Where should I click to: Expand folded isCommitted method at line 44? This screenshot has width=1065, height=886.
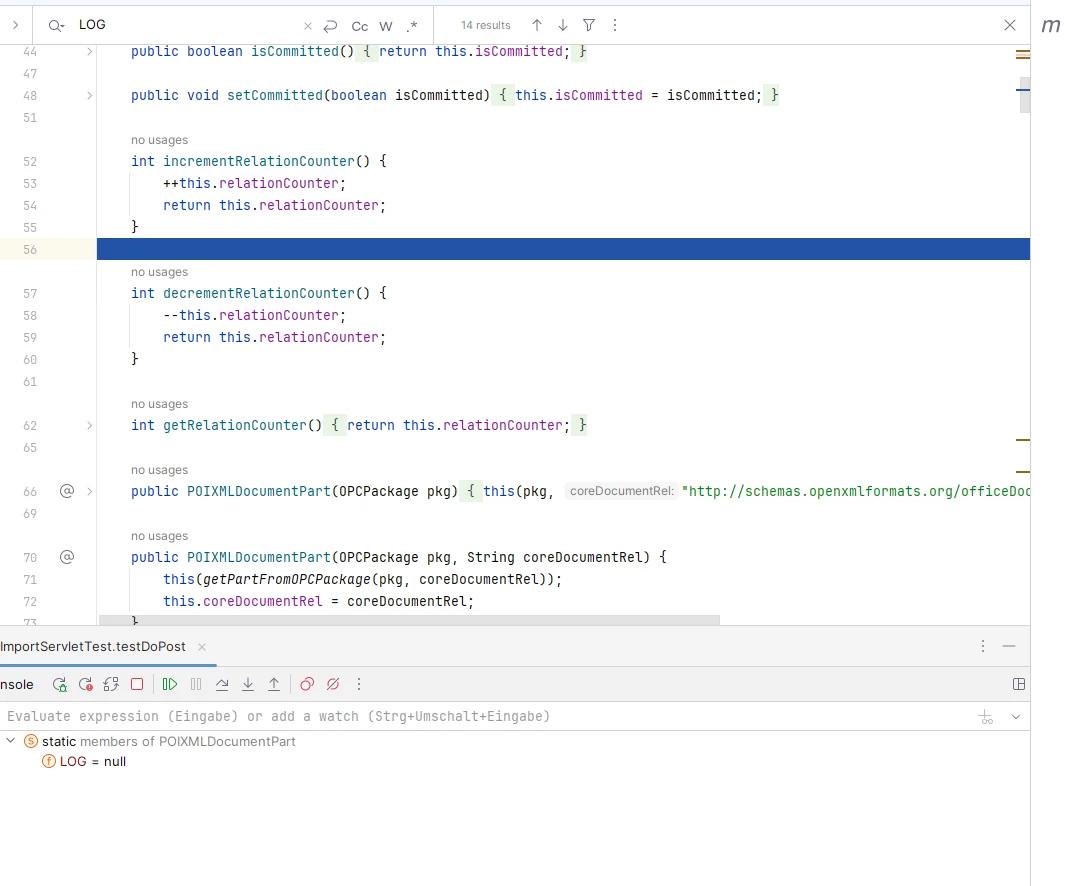point(90,52)
